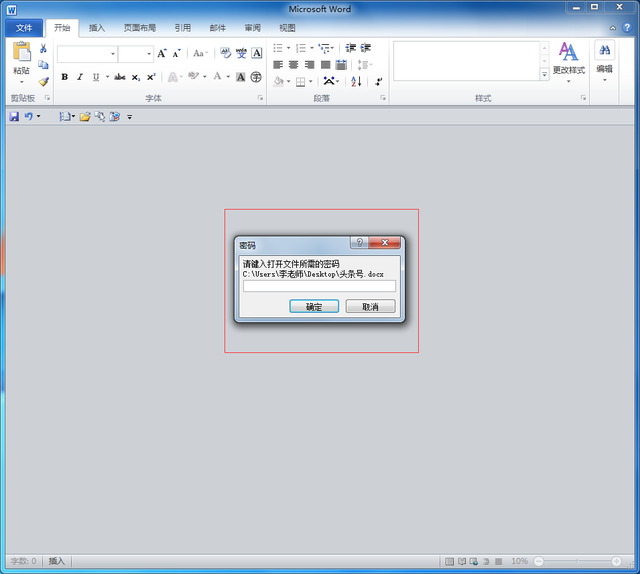Click in the password input field

[x=319, y=286]
